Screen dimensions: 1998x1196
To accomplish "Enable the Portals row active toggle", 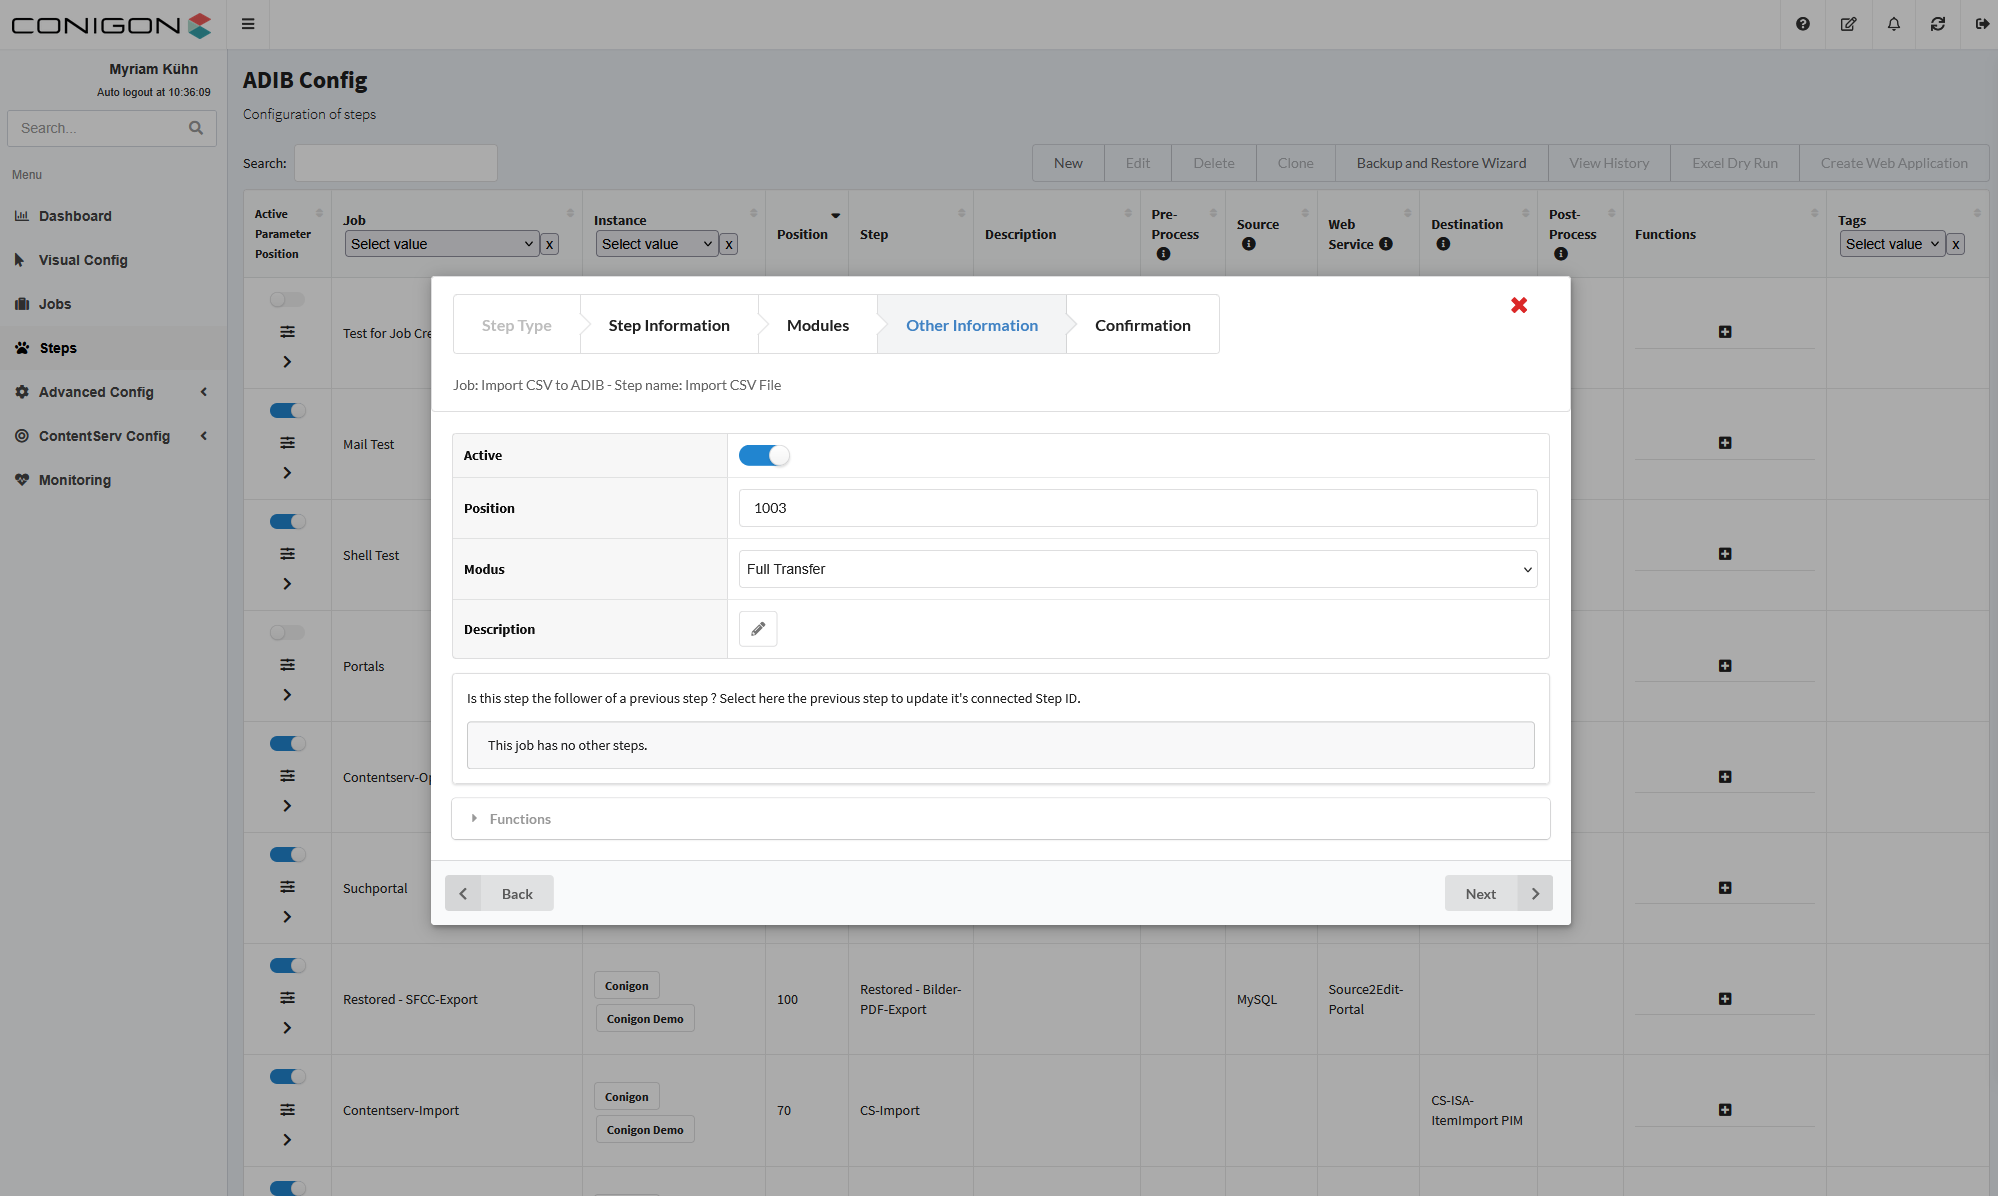I will click(288, 633).
